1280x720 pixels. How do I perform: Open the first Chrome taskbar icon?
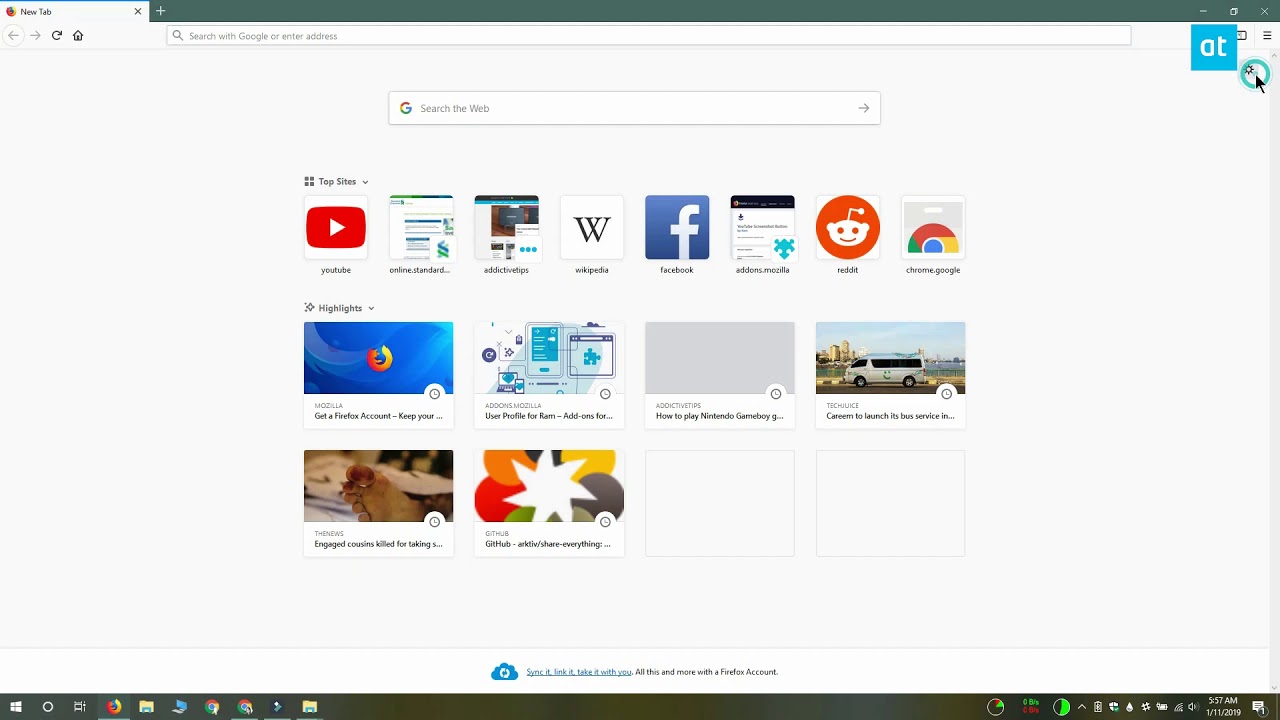[x=212, y=707]
